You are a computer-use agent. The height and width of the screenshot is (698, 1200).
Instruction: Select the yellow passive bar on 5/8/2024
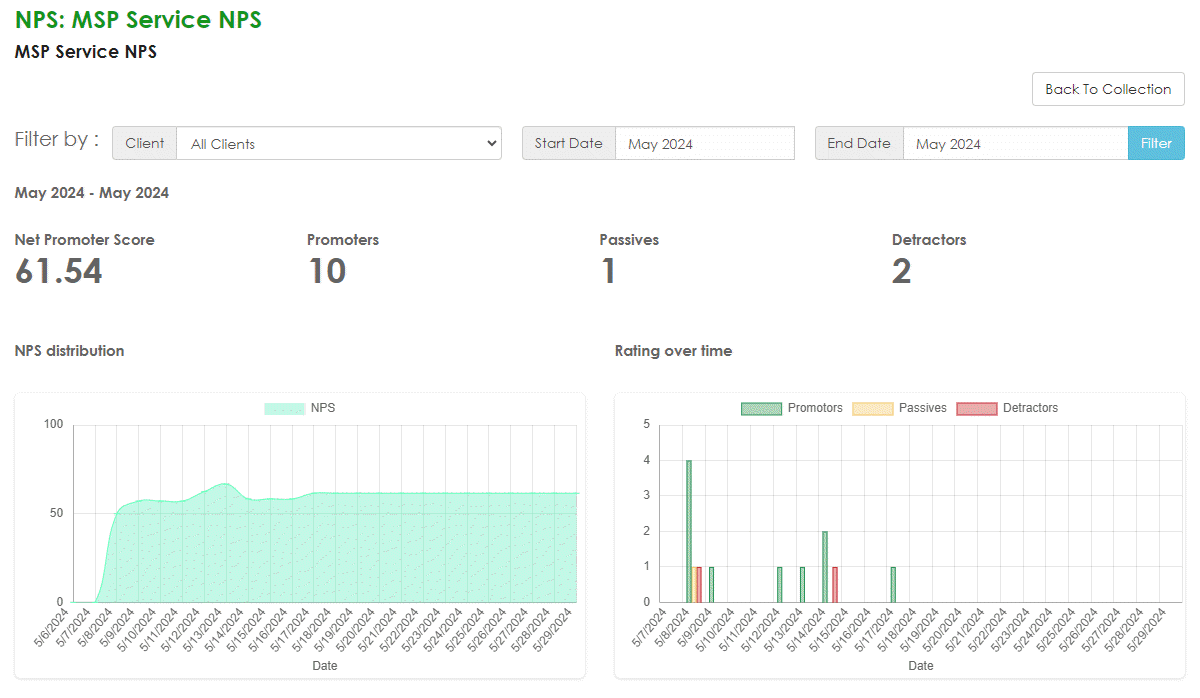click(x=694, y=584)
